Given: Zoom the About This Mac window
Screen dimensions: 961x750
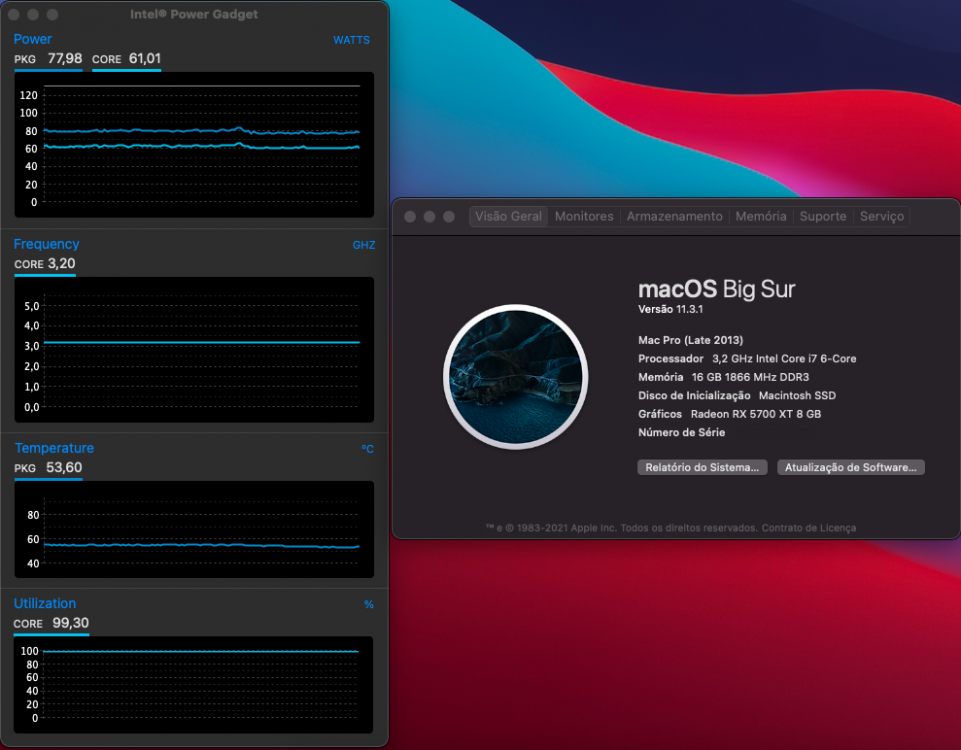Looking at the screenshot, I should (x=449, y=217).
